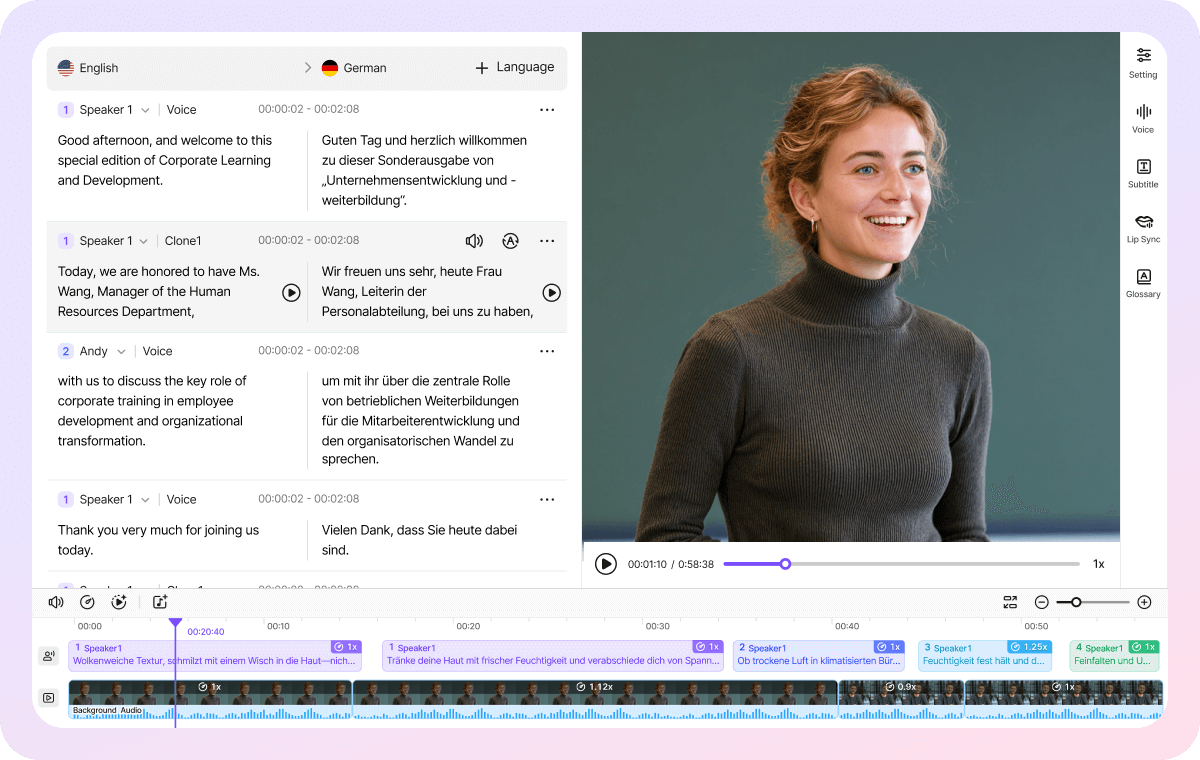Click the add music icon above the timeline

tap(160, 602)
